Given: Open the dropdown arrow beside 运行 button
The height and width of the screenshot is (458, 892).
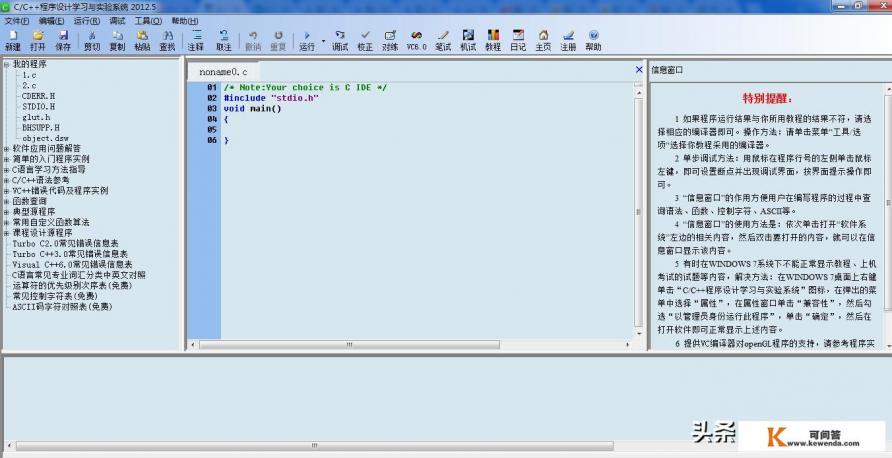Looking at the screenshot, I should tap(323, 41).
